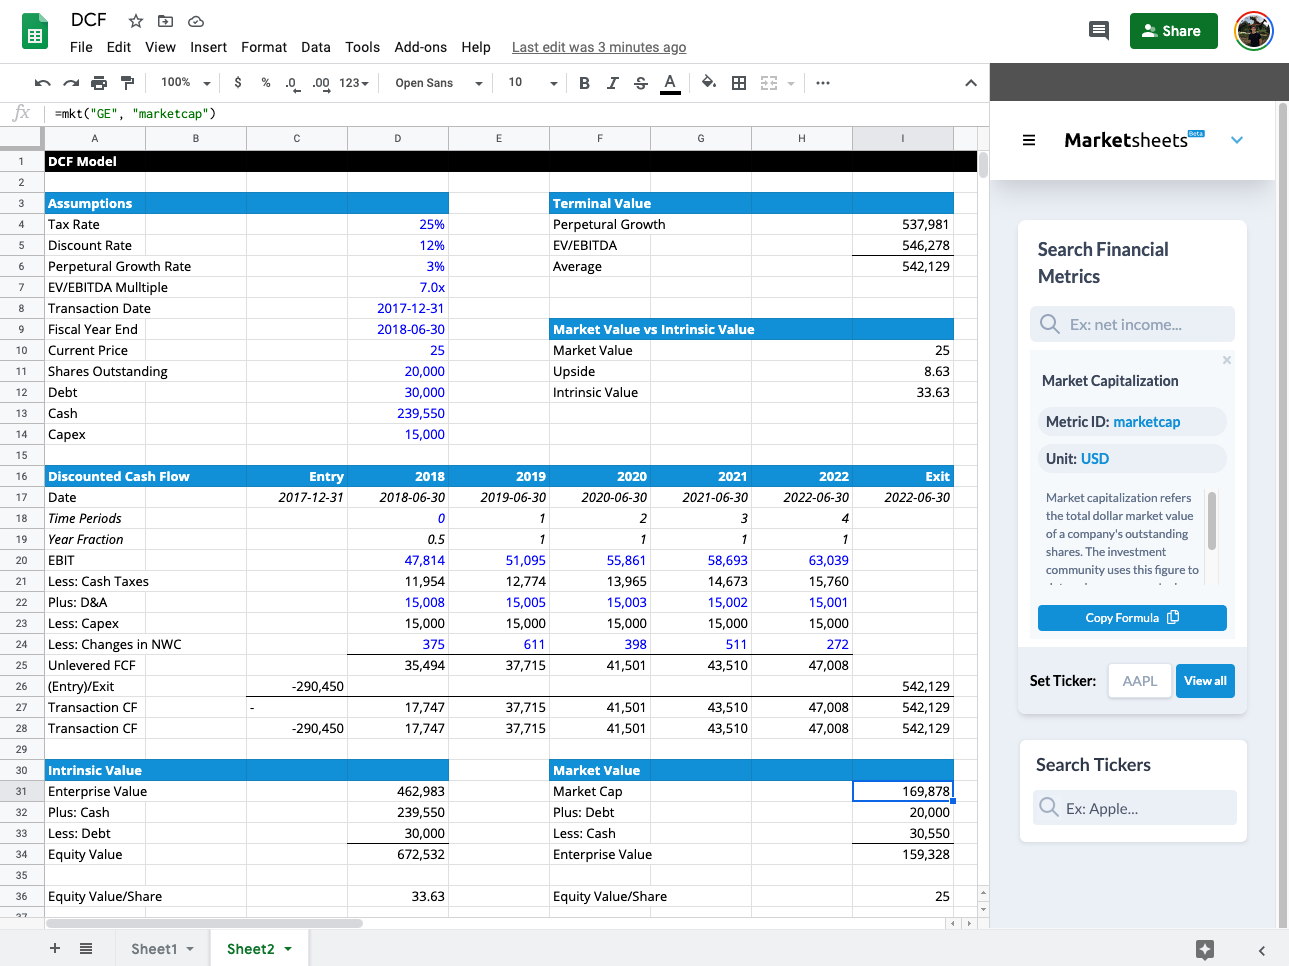Open the Help menu
This screenshot has width=1289, height=966.
click(476, 47)
